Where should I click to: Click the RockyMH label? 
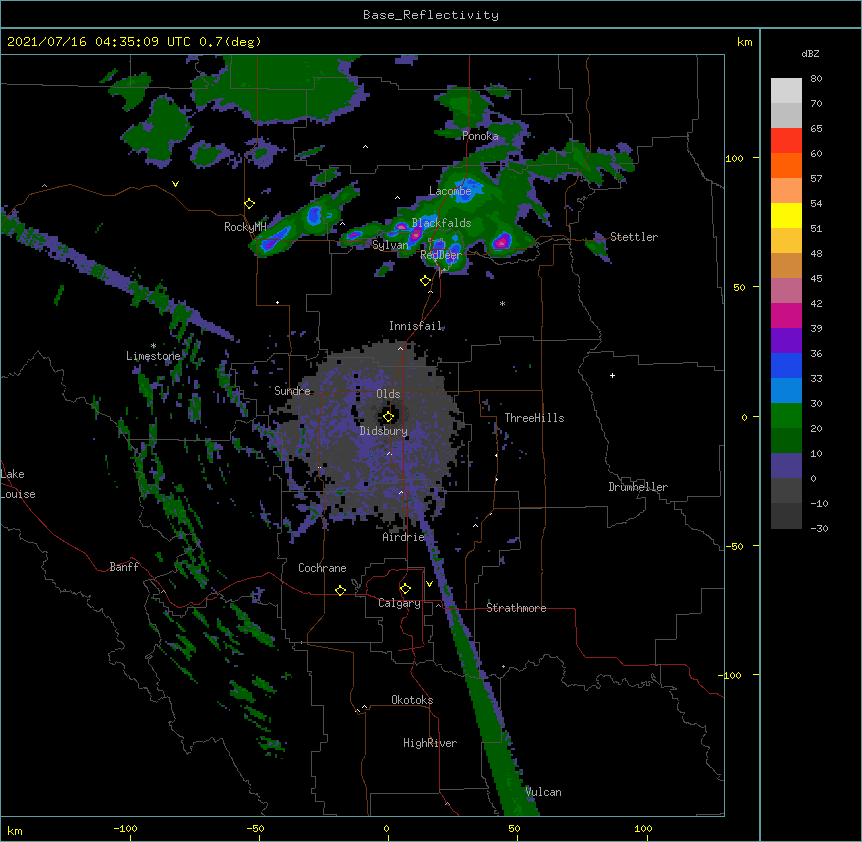pos(245,227)
